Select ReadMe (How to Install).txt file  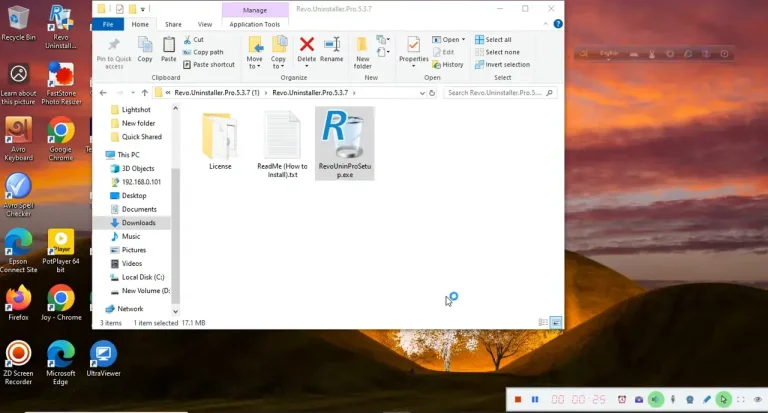click(282, 145)
